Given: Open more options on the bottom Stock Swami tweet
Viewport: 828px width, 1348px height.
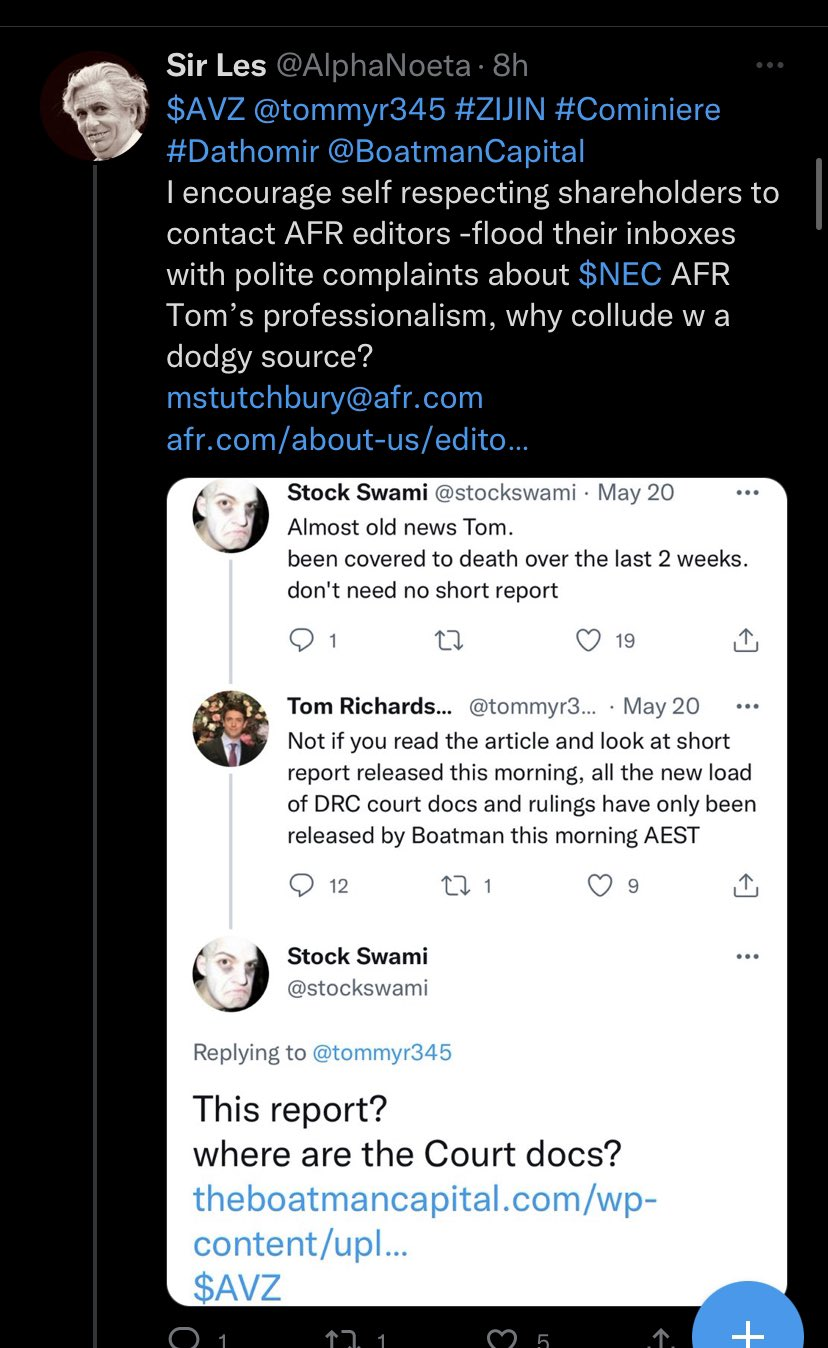Looking at the screenshot, I should pos(747,957).
